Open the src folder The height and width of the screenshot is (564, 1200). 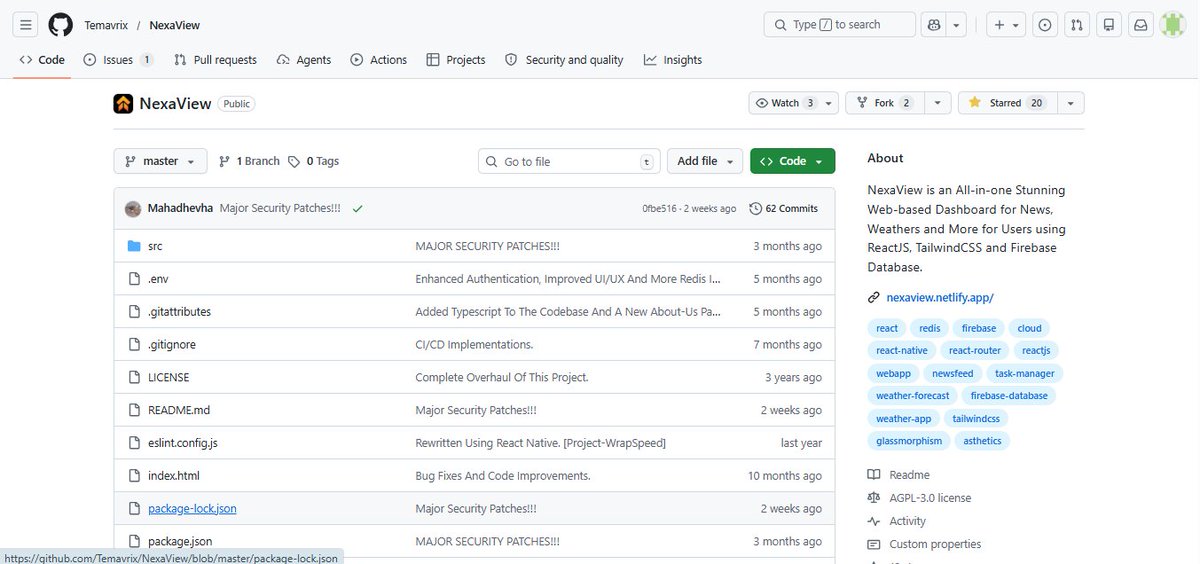click(155, 246)
